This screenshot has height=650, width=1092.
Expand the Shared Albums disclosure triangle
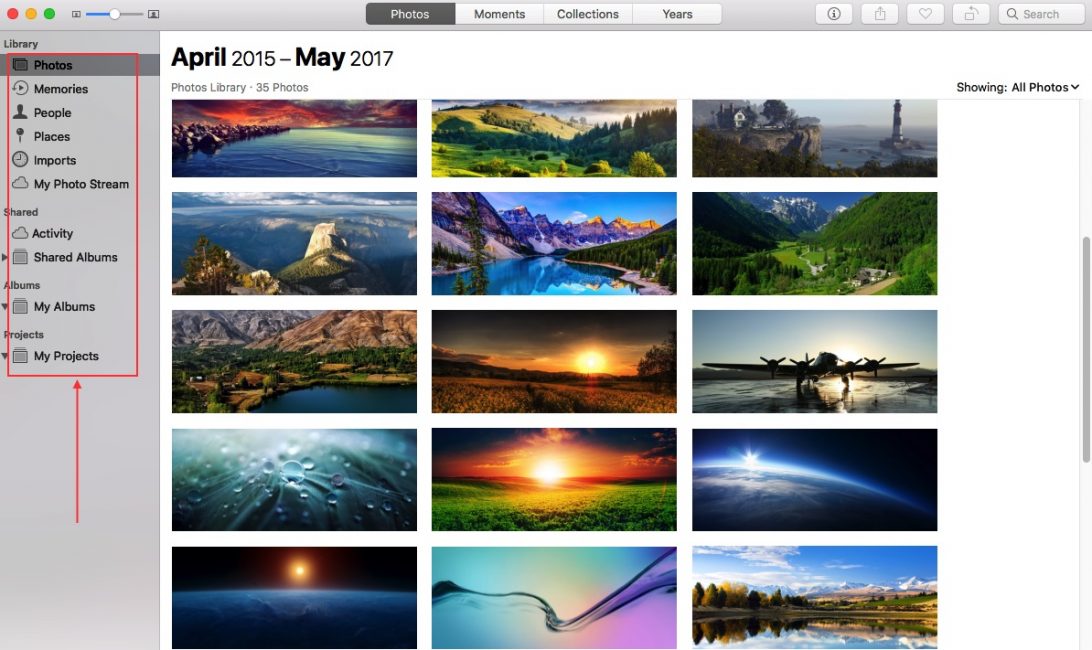coord(5,257)
